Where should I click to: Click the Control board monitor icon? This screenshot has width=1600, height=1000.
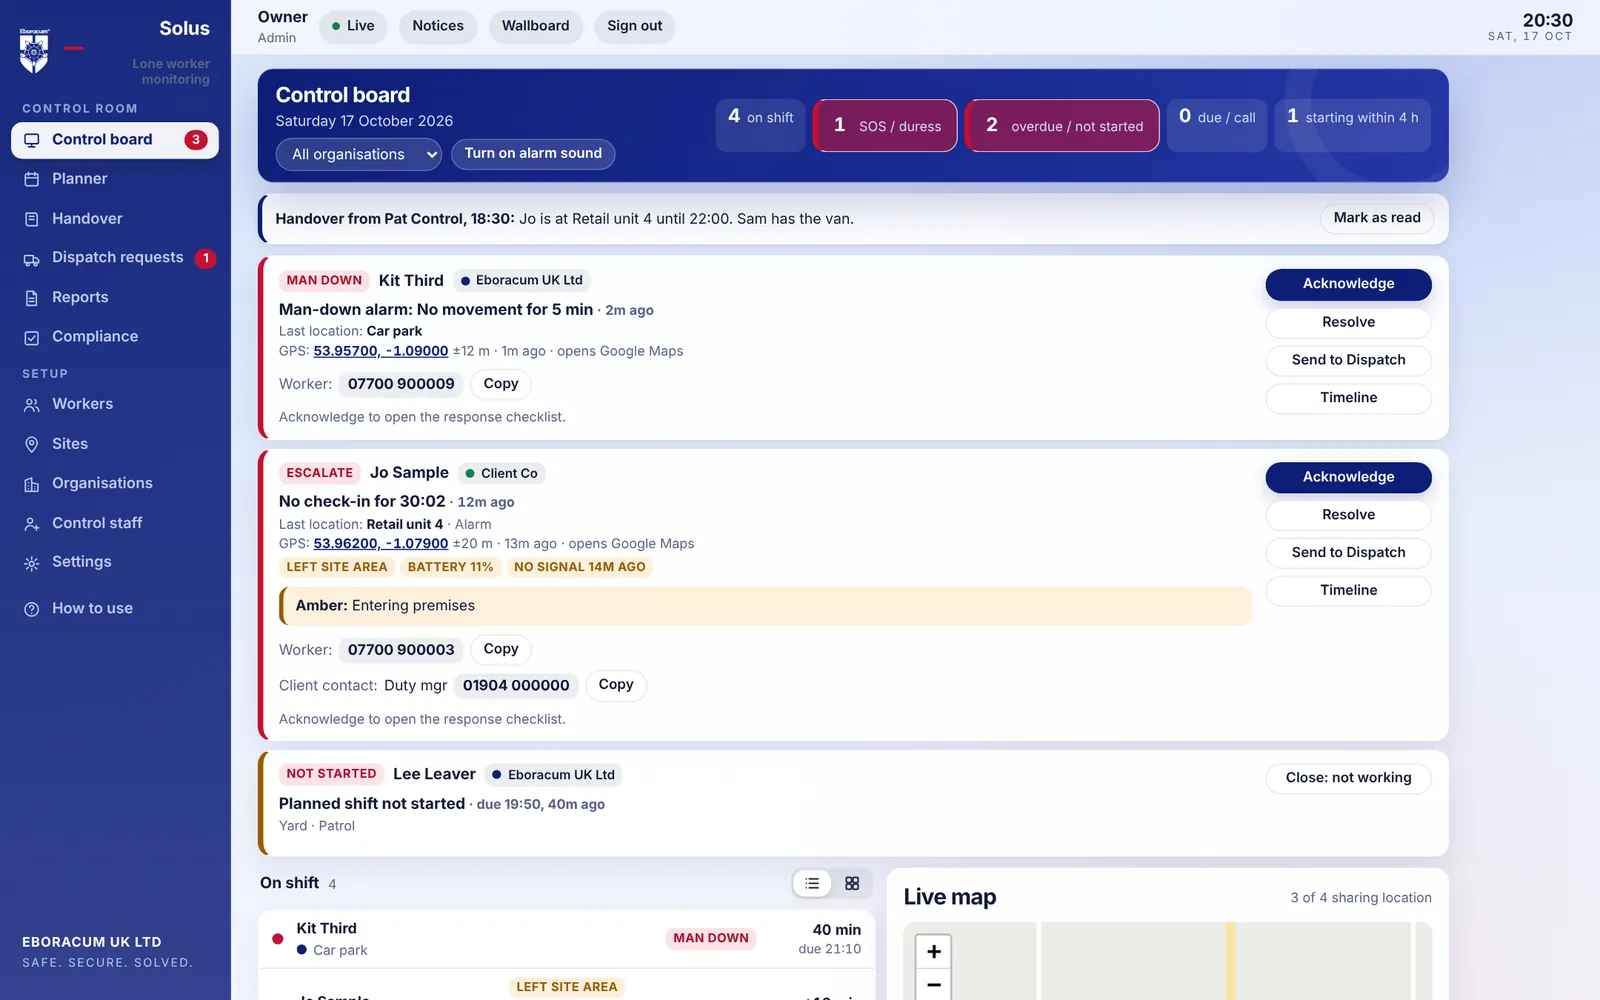click(x=32, y=140)
